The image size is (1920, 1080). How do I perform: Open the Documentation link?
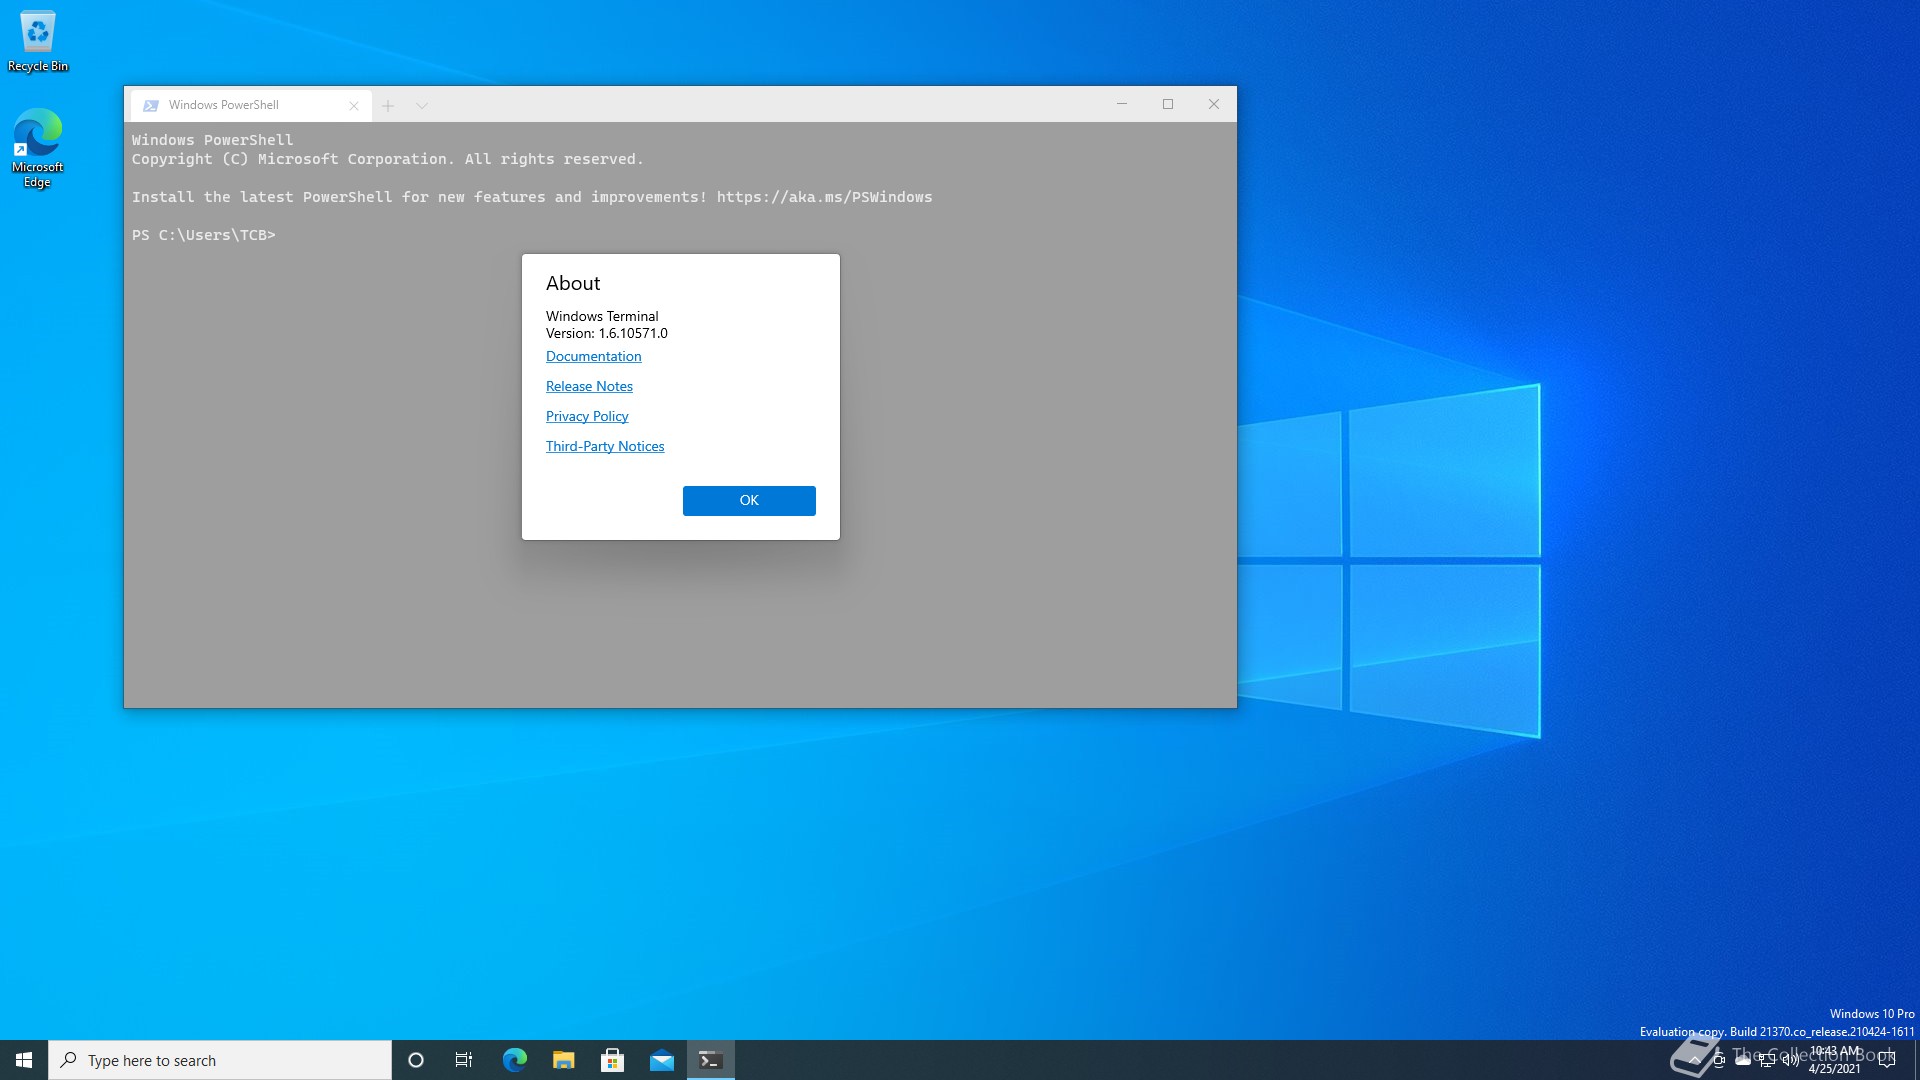point(593,356)
